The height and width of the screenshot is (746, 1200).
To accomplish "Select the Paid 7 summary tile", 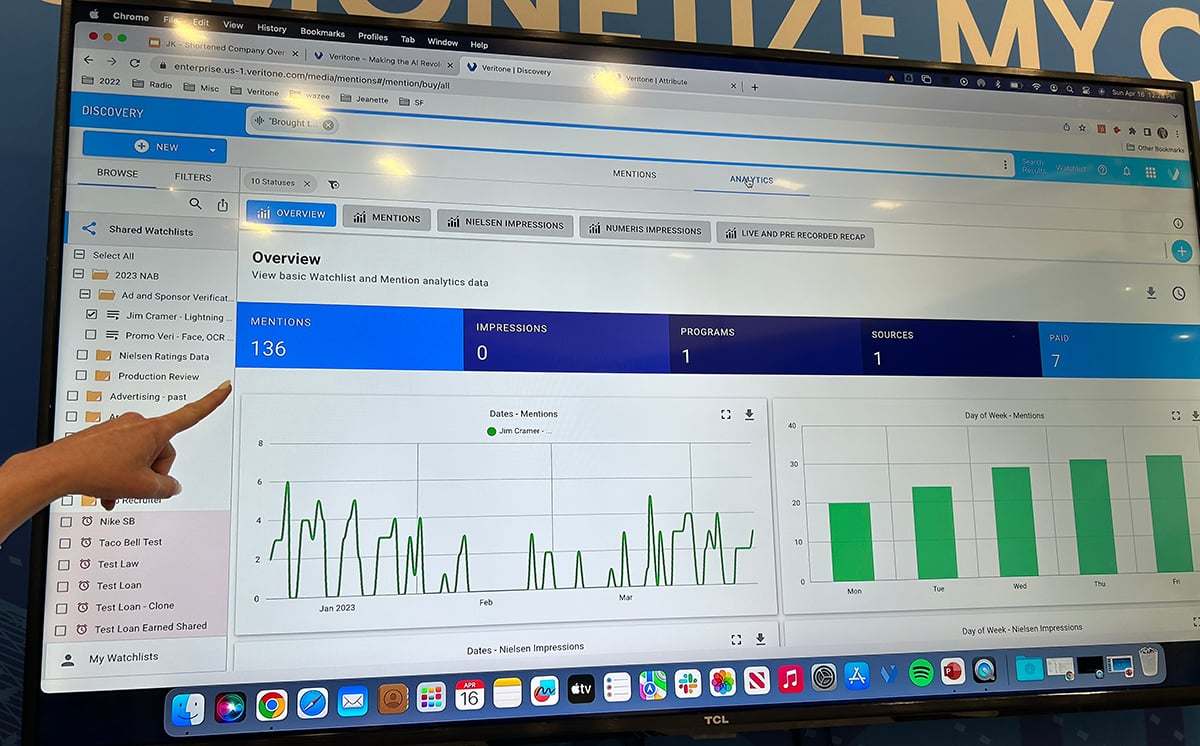I will (1119, 351).
